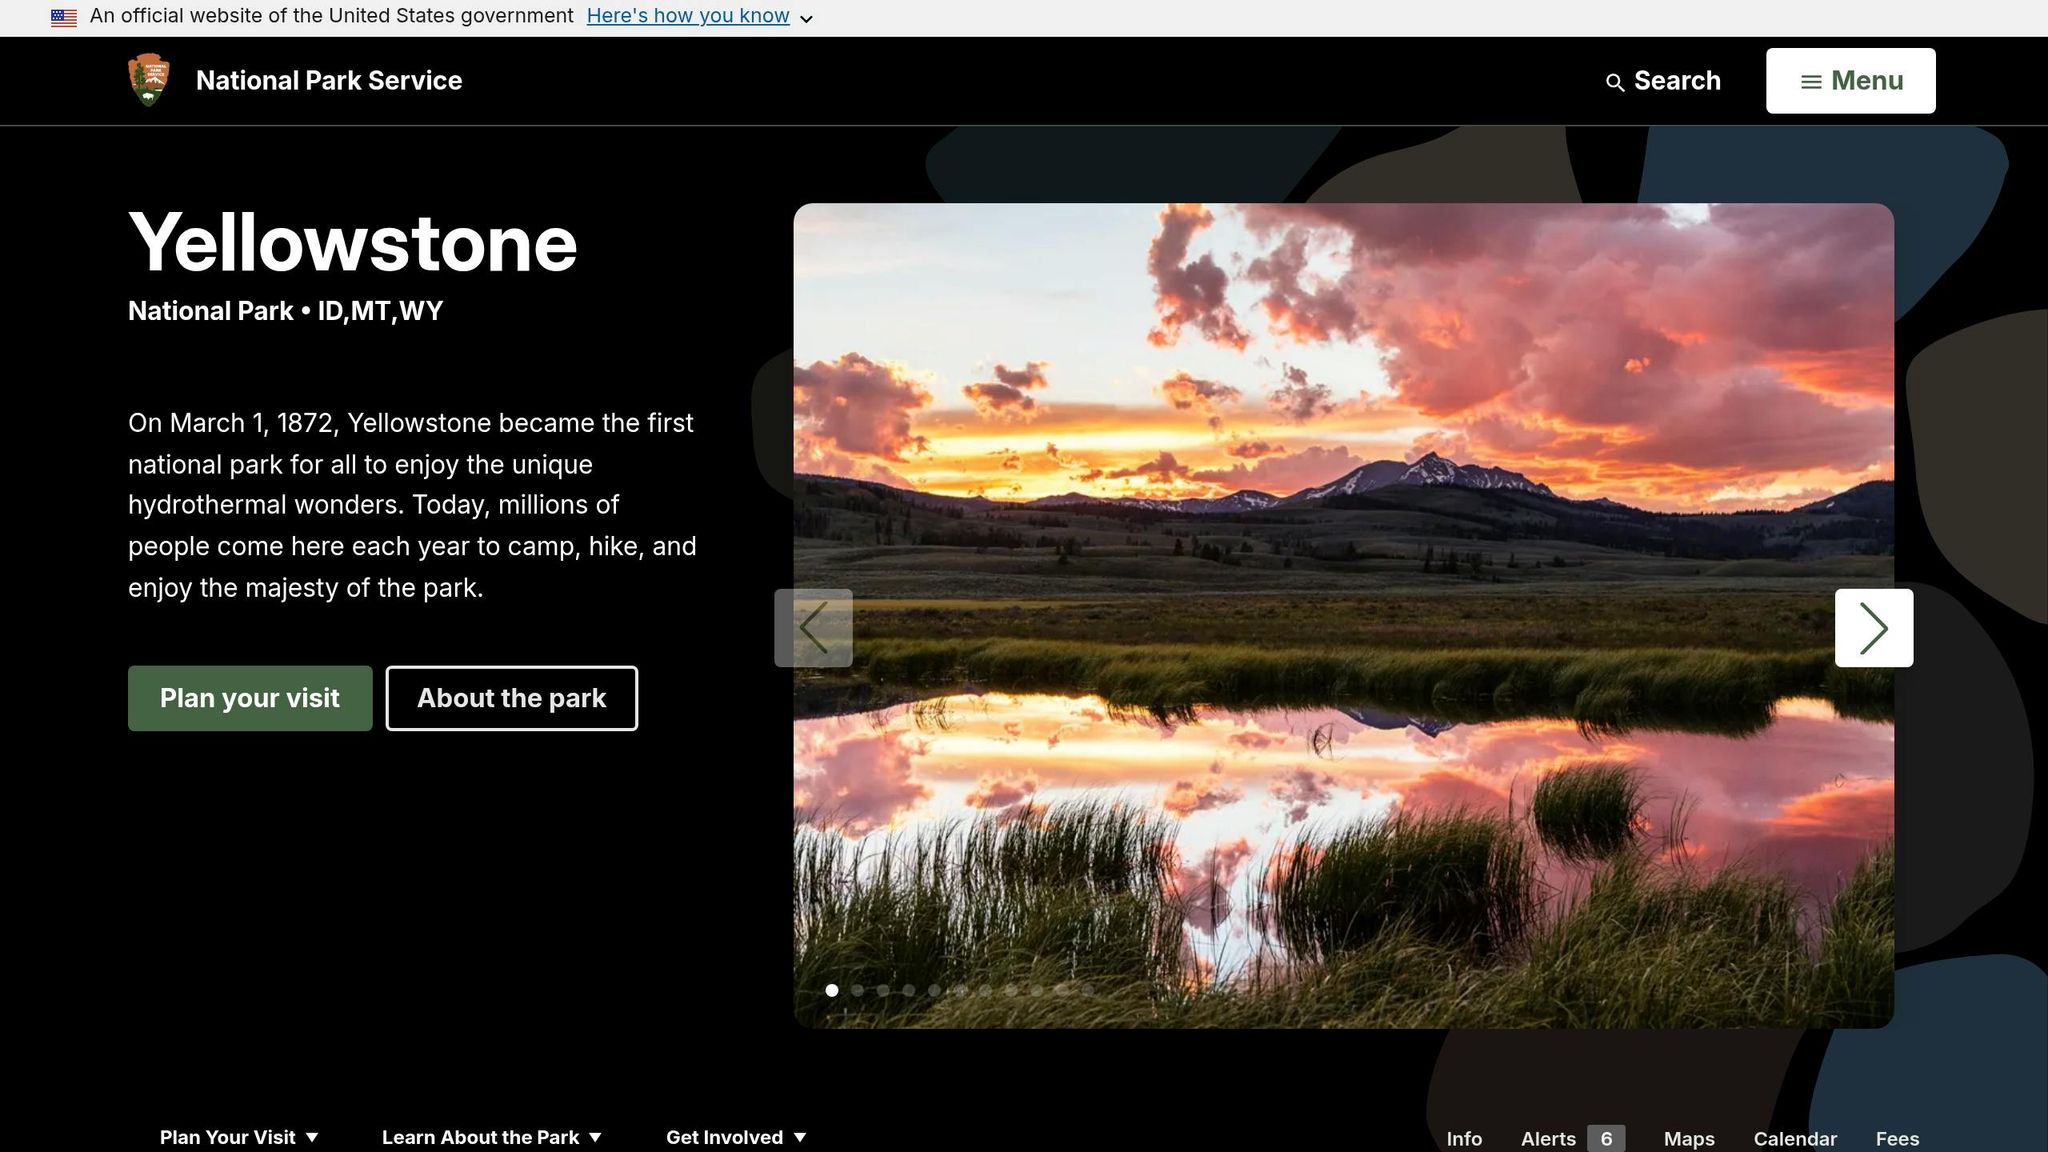This screenshot has width=2048, height=1152.
Task: Open the Calendar quick link
Action: (1795, 1138)
